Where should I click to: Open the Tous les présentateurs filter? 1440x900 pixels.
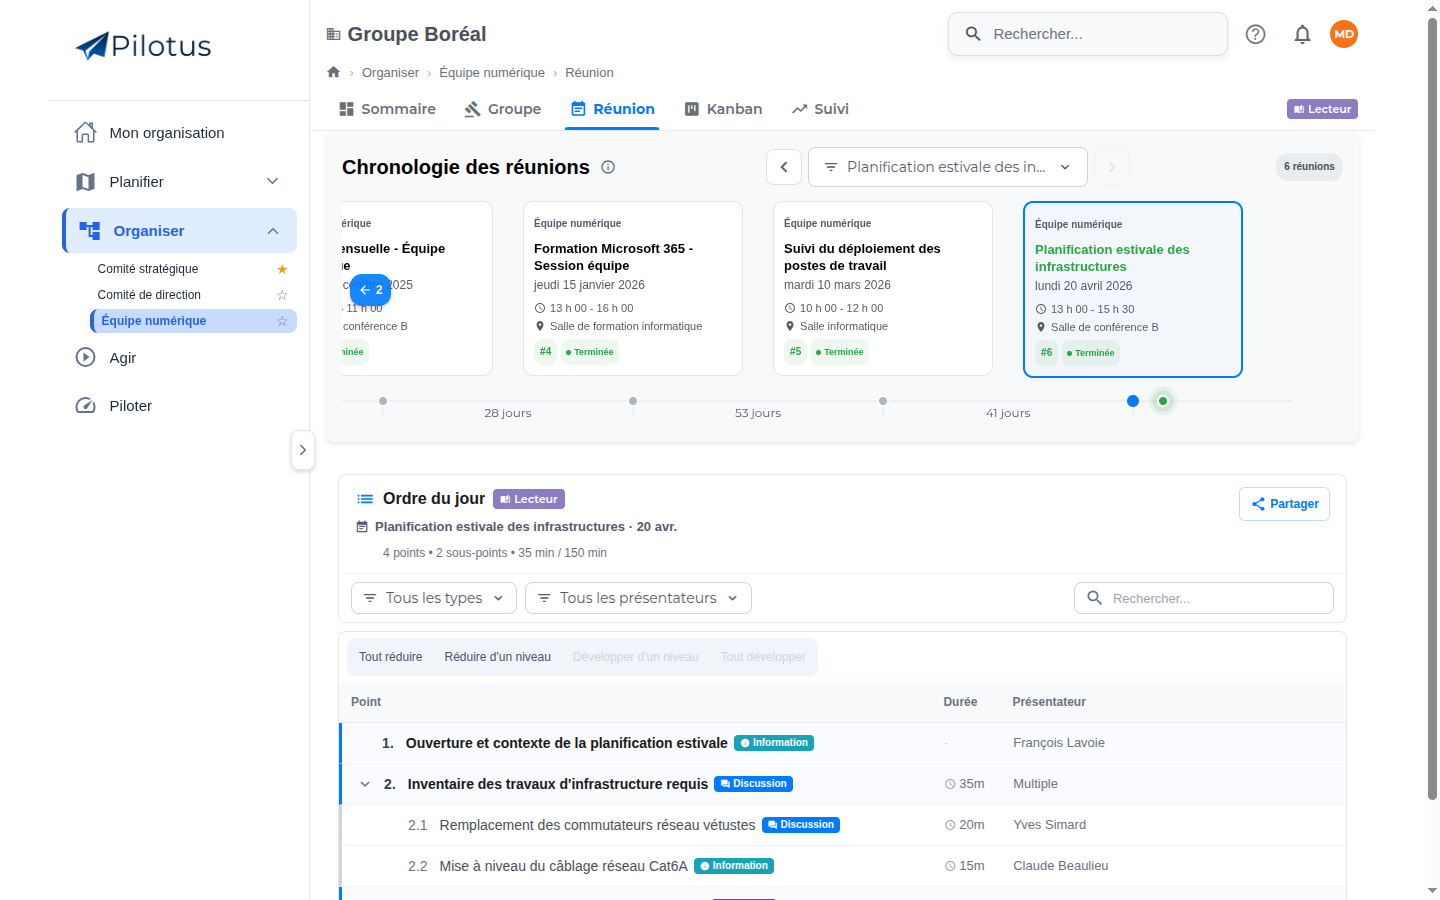(638, 598)
